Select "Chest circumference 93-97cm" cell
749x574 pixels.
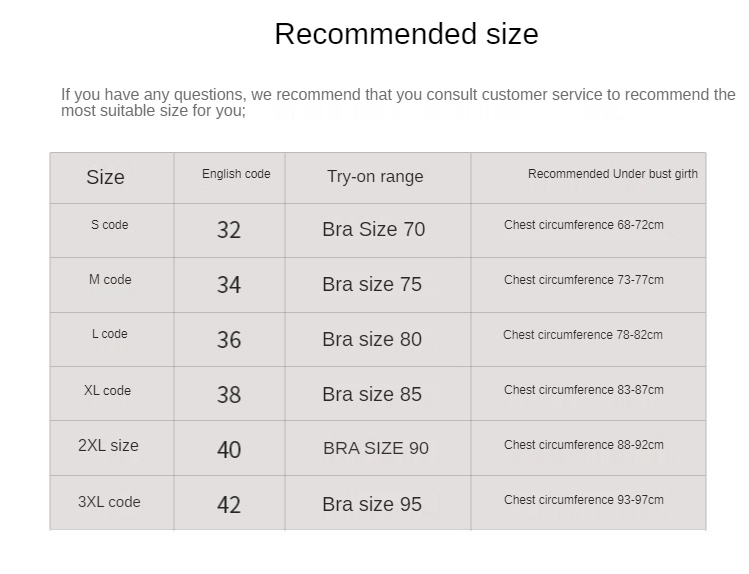pyautogui.click(x=583, y=500)
